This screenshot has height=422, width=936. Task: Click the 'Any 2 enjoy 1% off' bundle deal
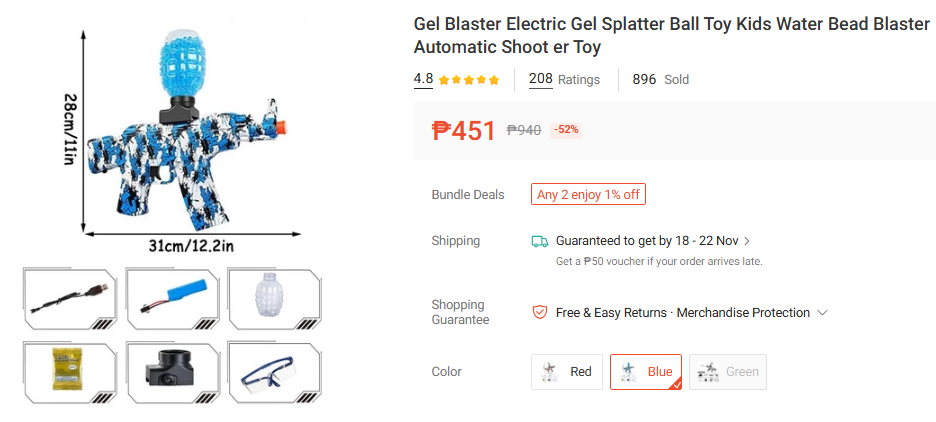click(588, 195)
